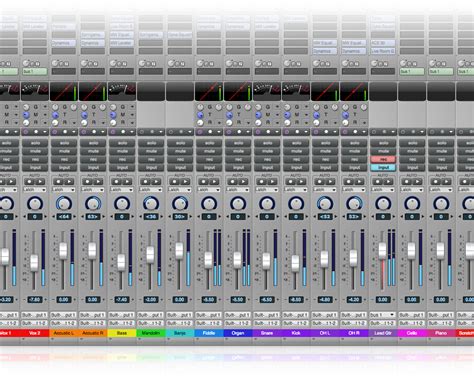Click the Snare automation dot button

click(x=262, y=182)
